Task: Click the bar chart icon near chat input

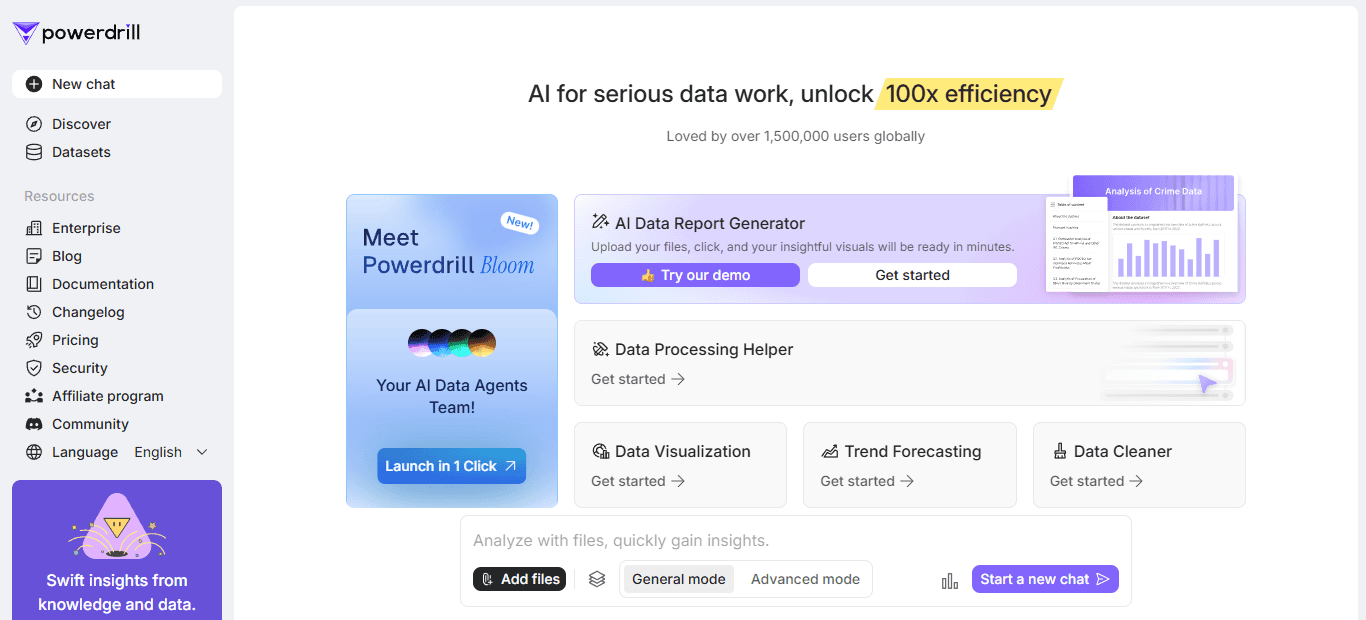Action: (948, 579)
